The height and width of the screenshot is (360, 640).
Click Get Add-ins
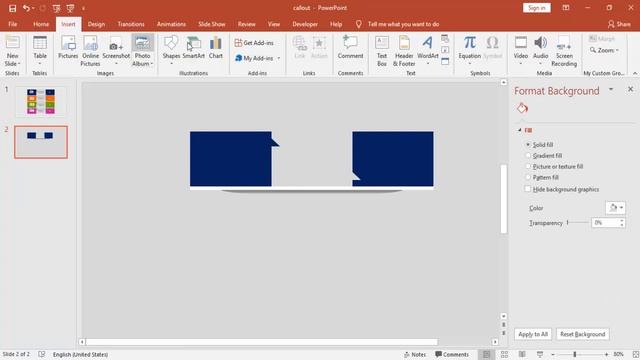tap(254, 43)
